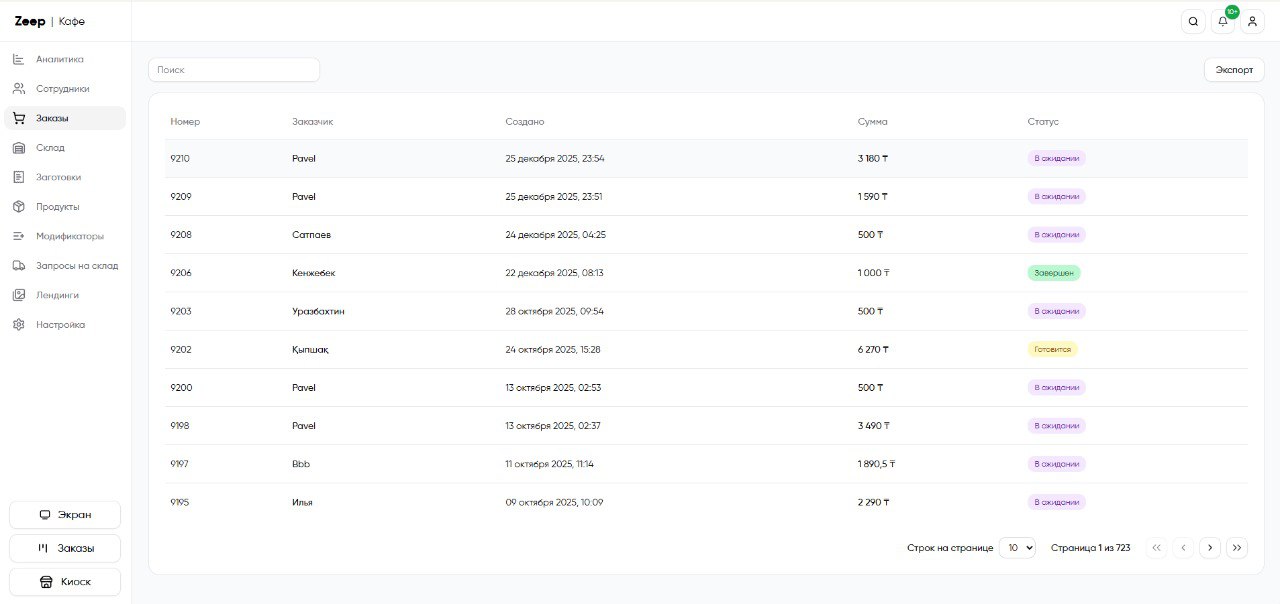Click the Склад warehouse icon
The width and height of the screenshot is (1280, 604).
(18, 148)
